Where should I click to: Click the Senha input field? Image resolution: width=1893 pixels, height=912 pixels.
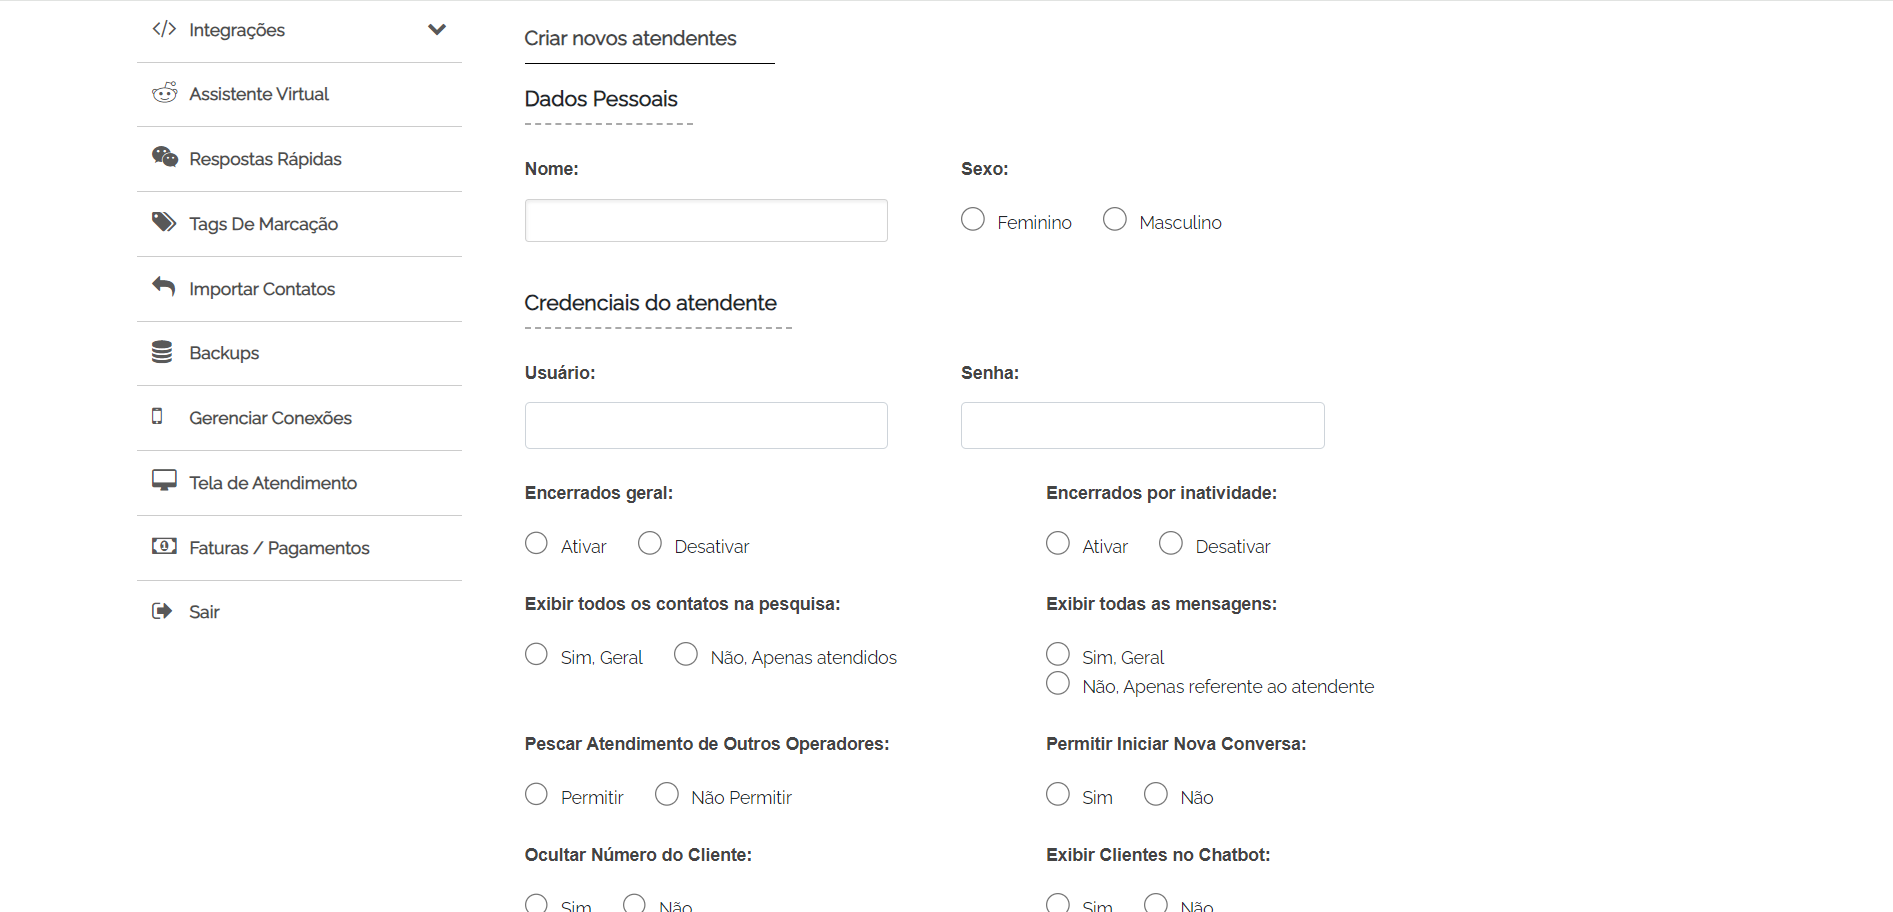point(1143,425)
